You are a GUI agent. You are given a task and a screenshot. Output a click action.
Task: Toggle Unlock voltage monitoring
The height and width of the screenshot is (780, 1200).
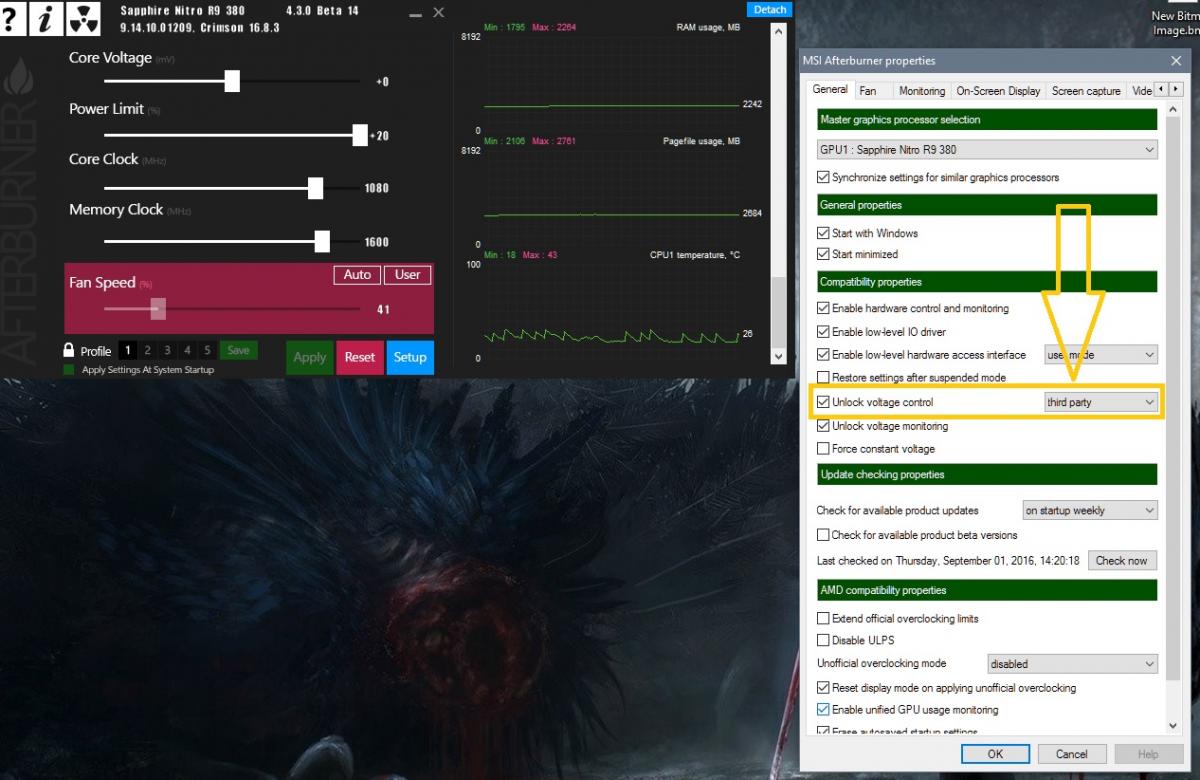824,426
